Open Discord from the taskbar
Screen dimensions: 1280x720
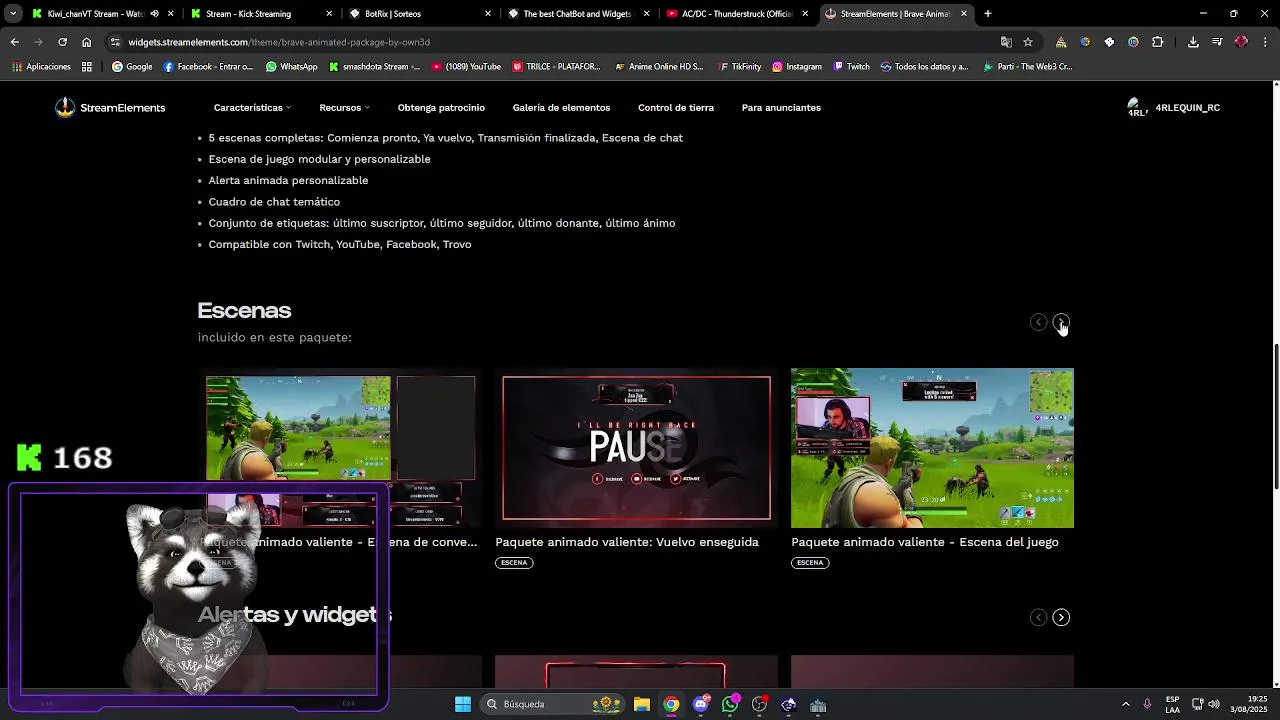(701, 704)
